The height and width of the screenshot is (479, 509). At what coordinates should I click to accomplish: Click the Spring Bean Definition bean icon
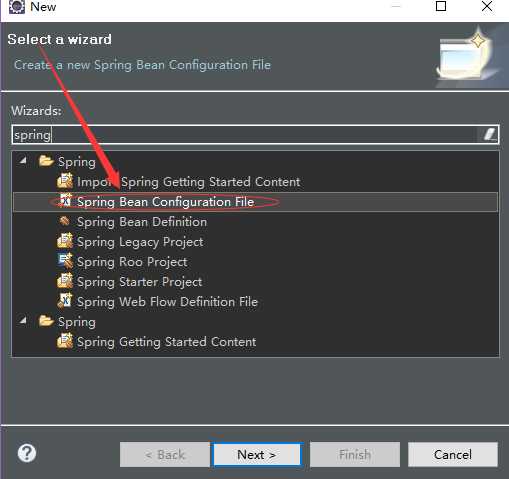pyautogui.click(x=64, y=221)
